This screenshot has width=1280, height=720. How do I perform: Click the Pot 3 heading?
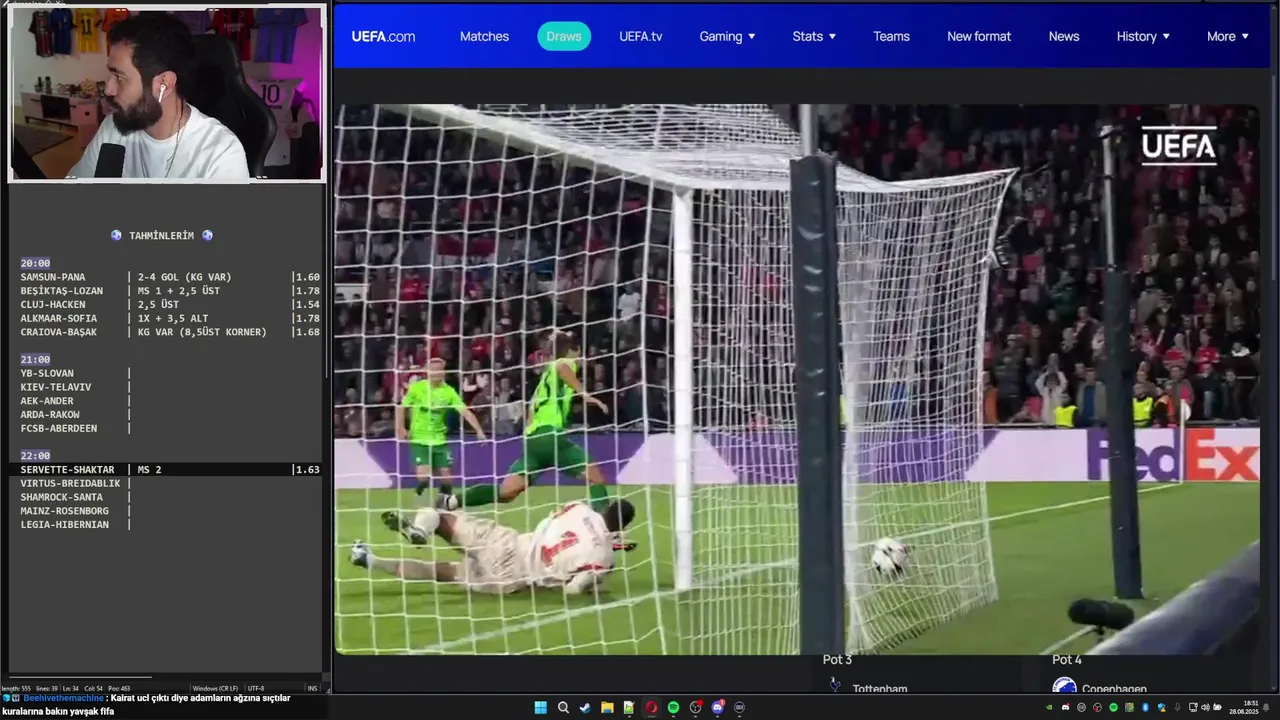click(838, 660)
